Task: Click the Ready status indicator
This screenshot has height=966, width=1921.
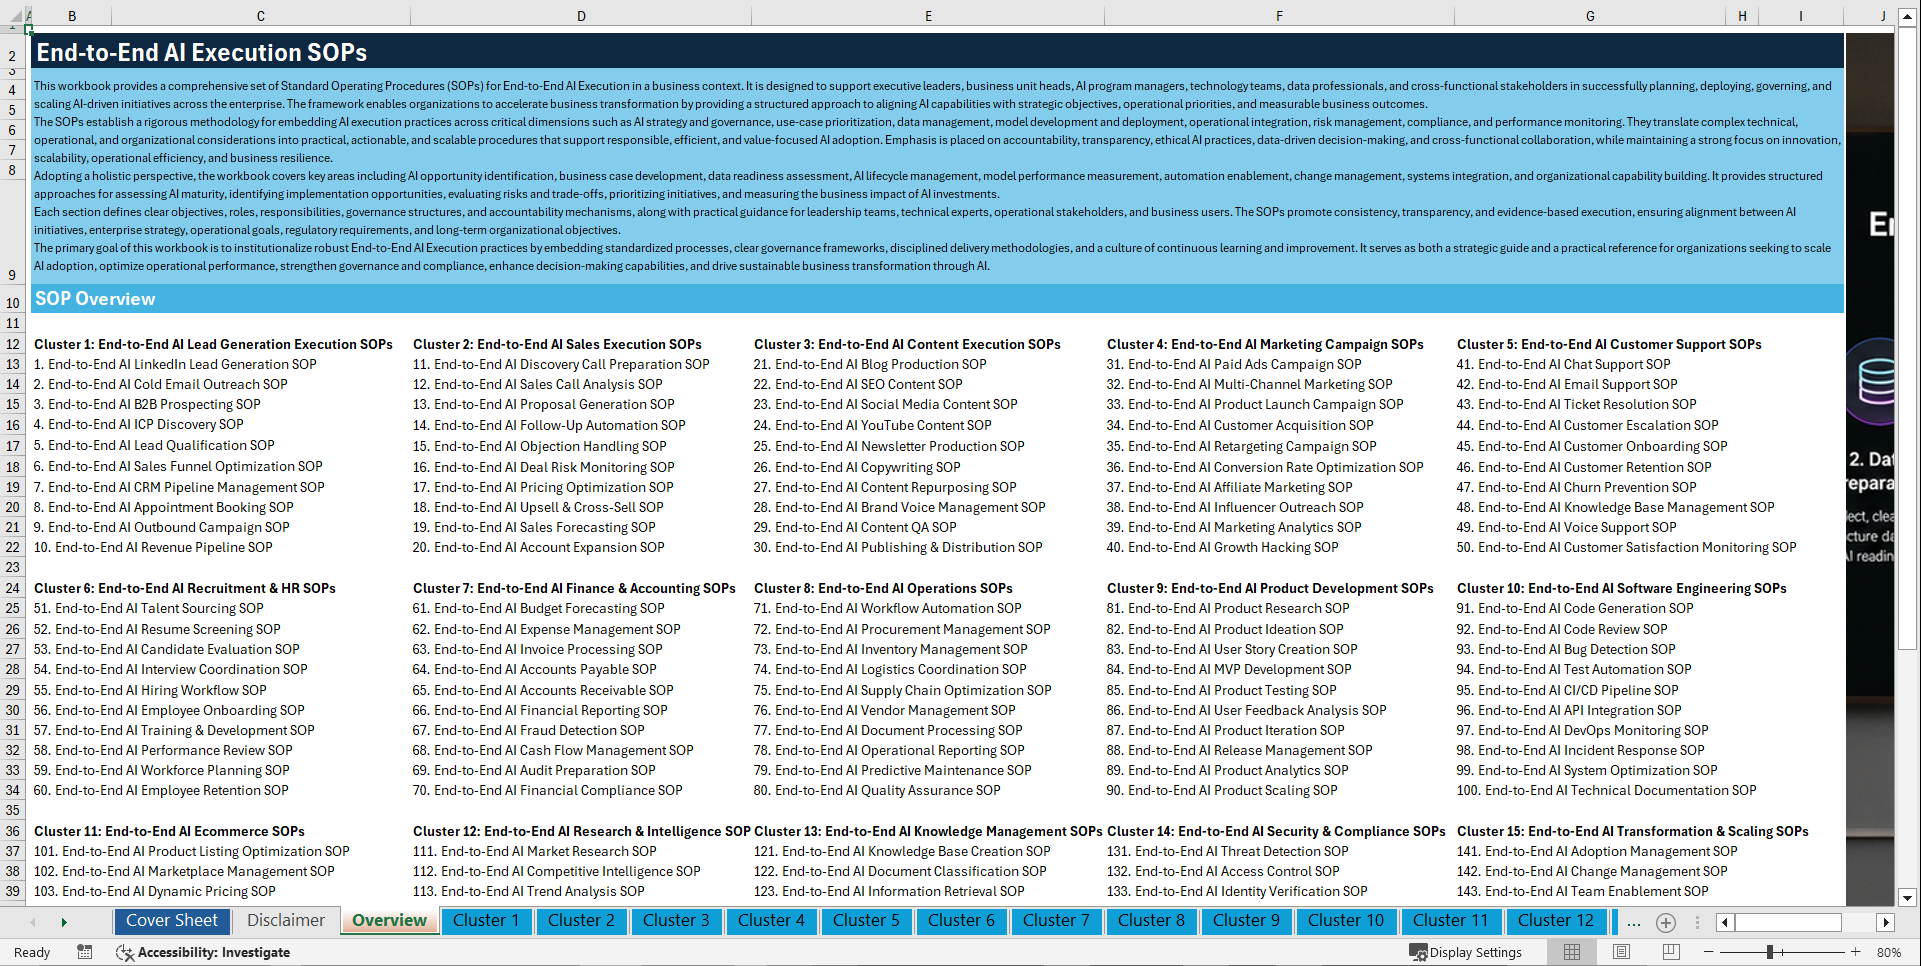Action: point(32,952)
